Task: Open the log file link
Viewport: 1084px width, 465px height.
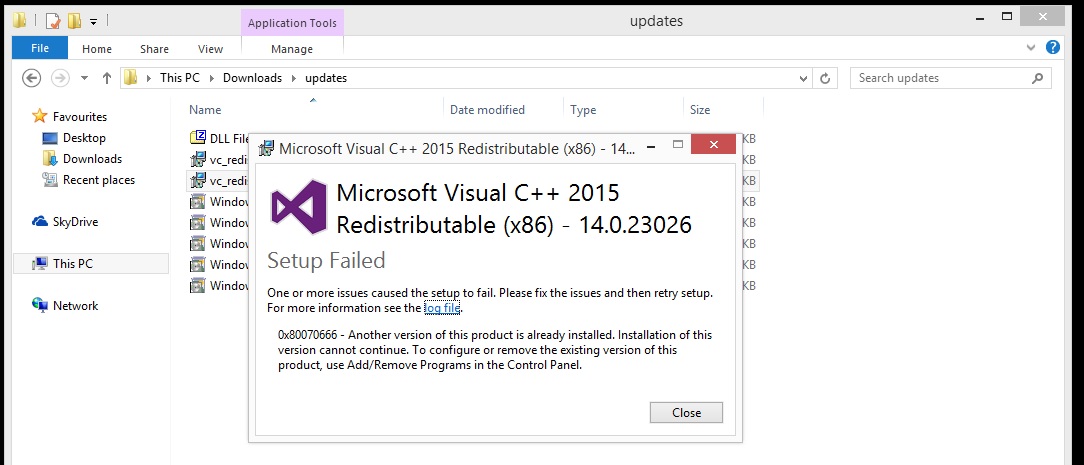Action: [x=442, y=308]
